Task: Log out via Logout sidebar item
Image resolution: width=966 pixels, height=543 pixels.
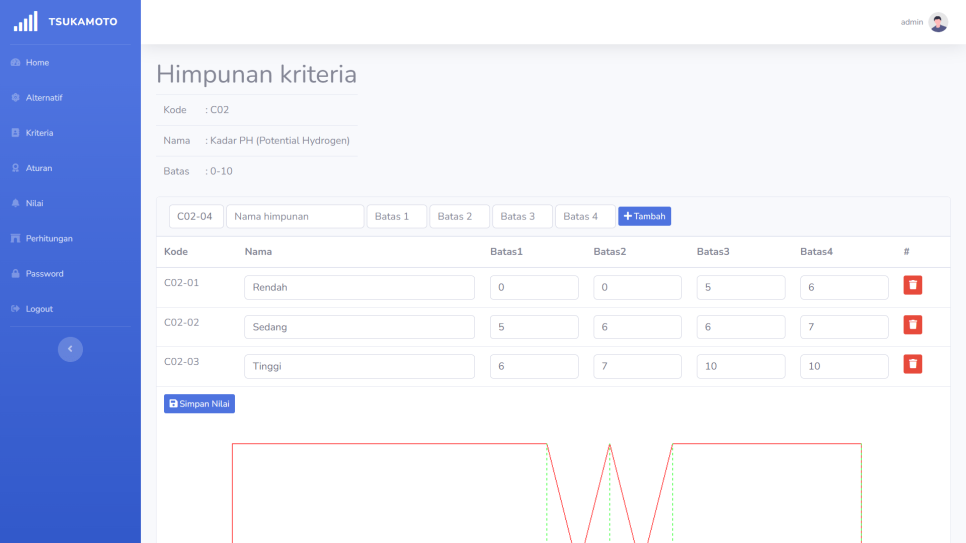Action: [x=38, y=309]
